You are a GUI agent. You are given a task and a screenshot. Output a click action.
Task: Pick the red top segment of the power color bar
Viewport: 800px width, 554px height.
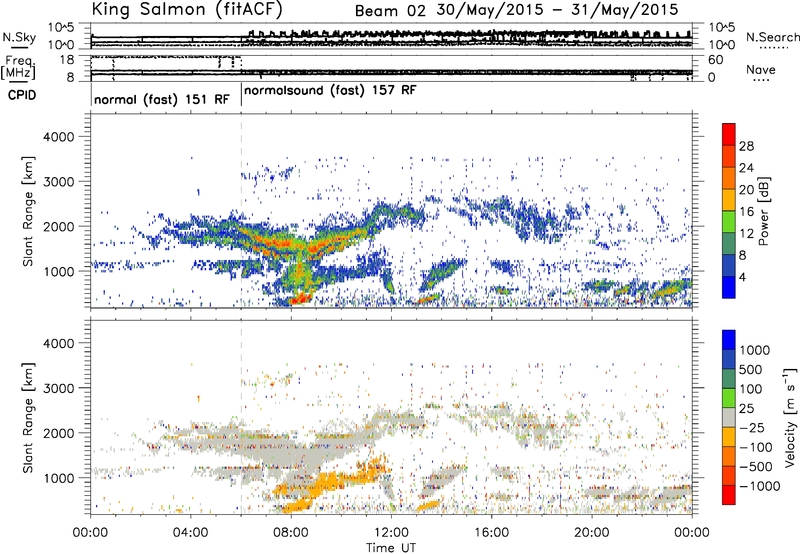pyautogui.click(x=729, y=134)
